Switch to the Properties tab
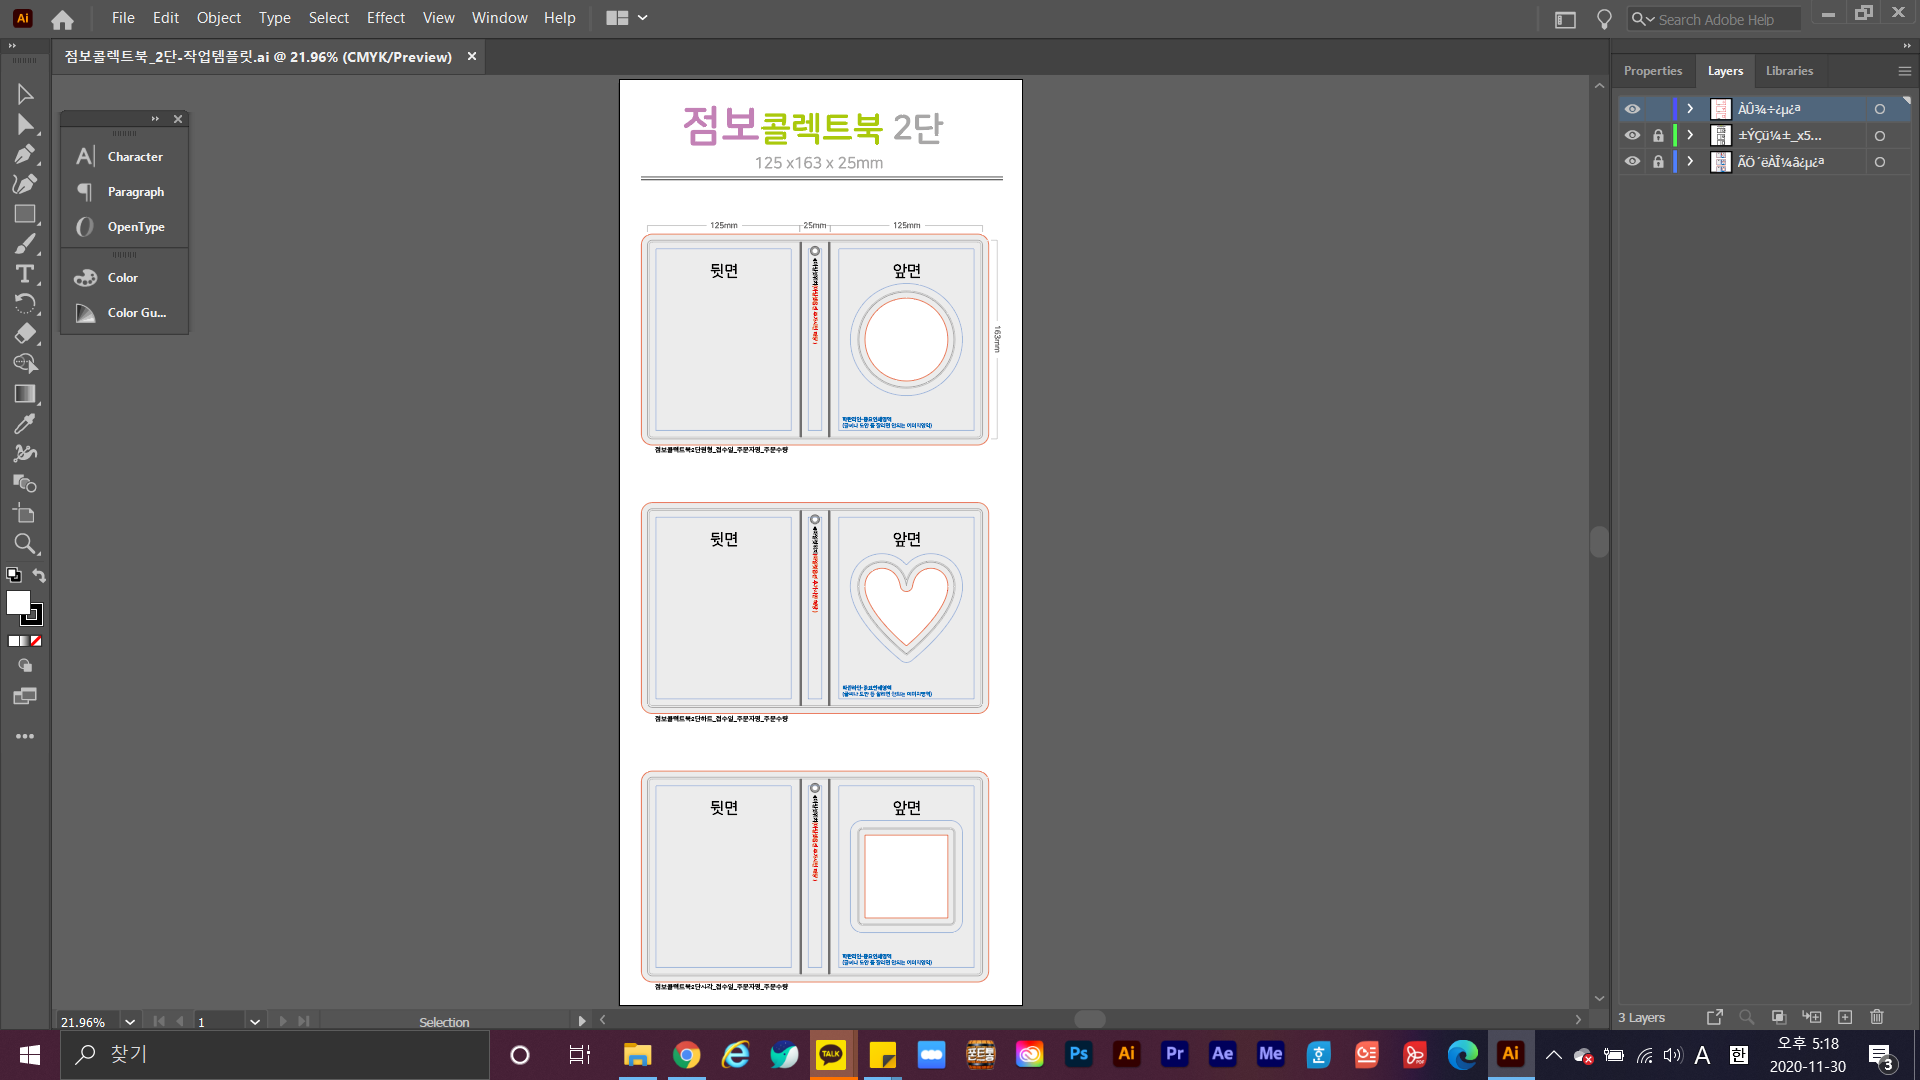 click(1652, 71)
